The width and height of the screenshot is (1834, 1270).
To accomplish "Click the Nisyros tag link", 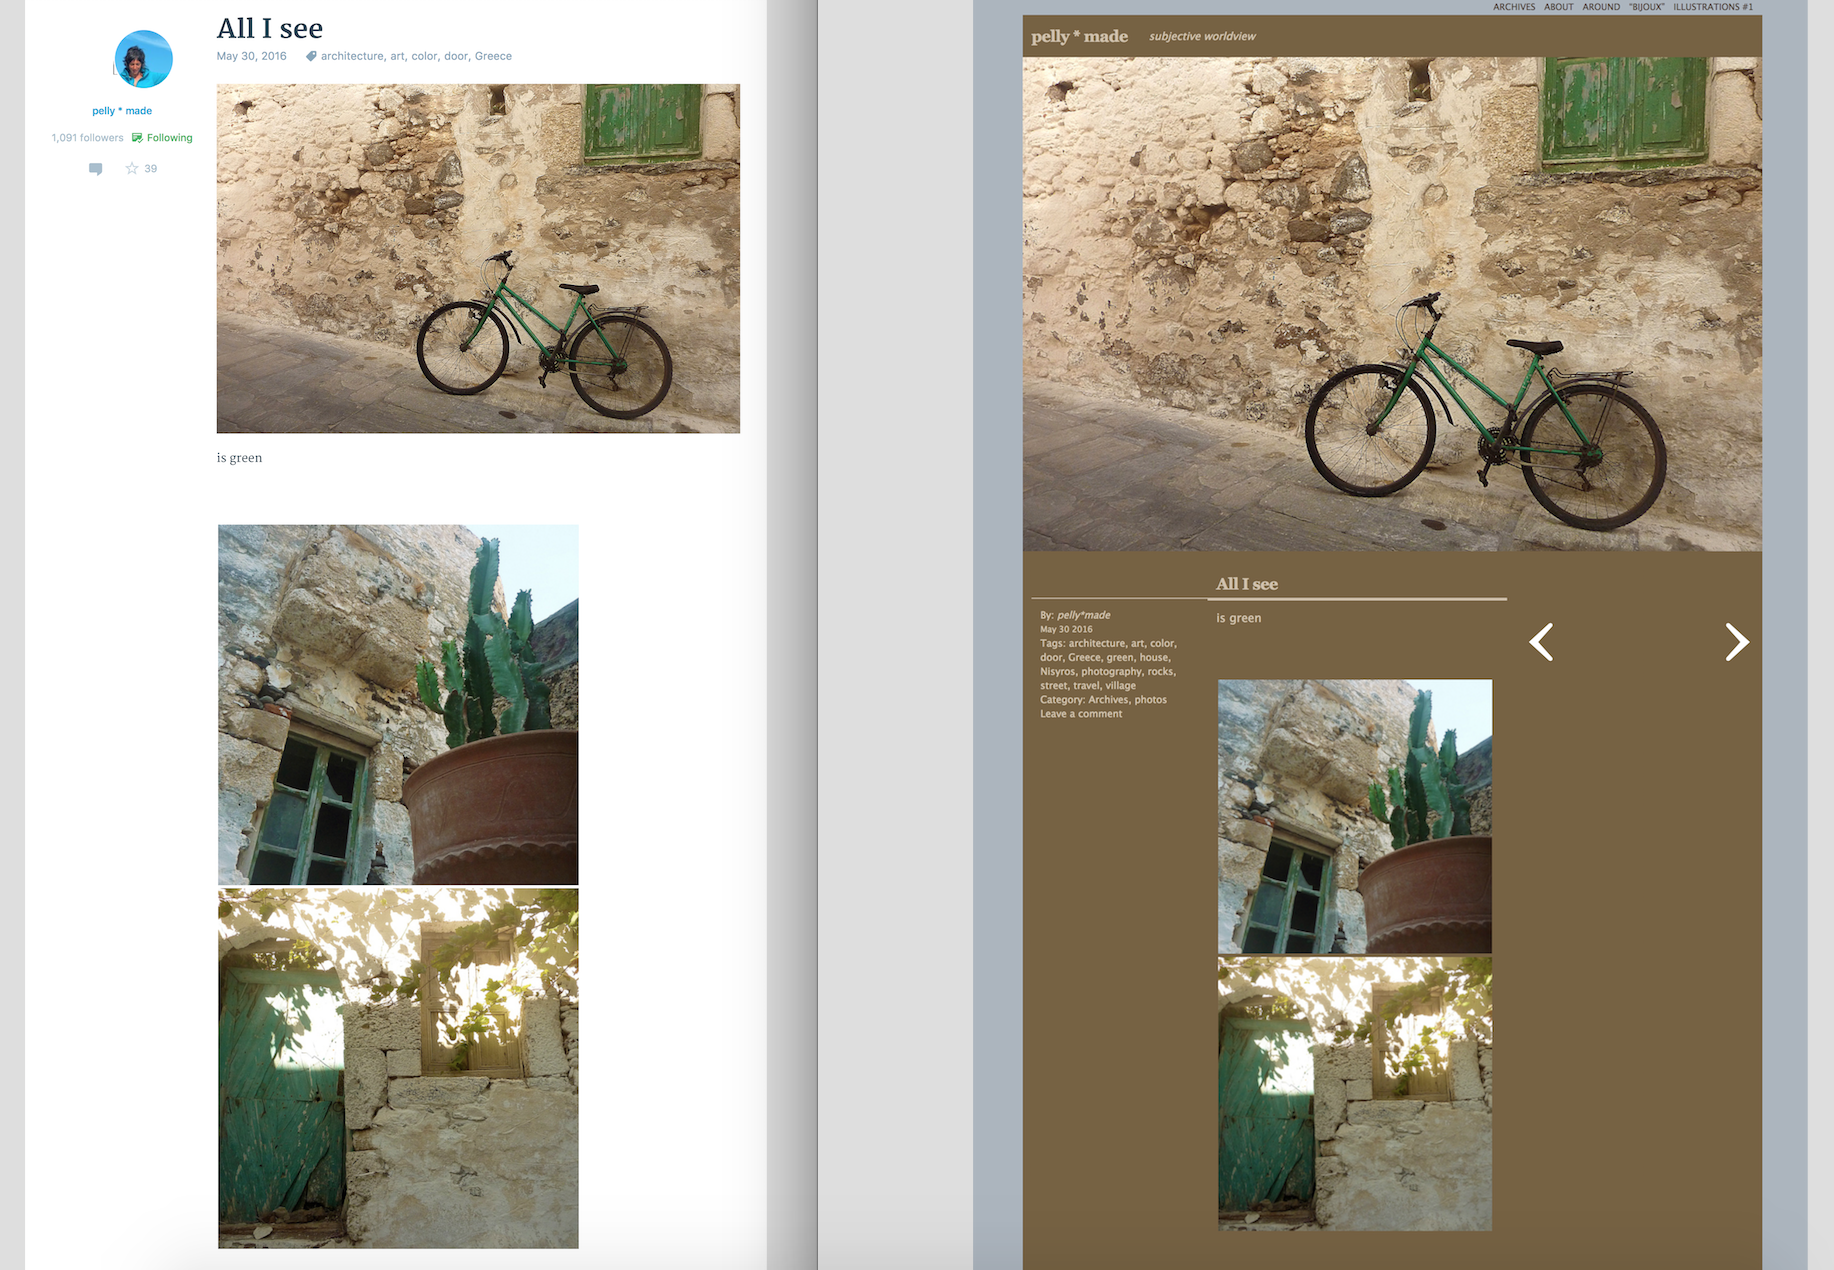I will point(1057,672).
